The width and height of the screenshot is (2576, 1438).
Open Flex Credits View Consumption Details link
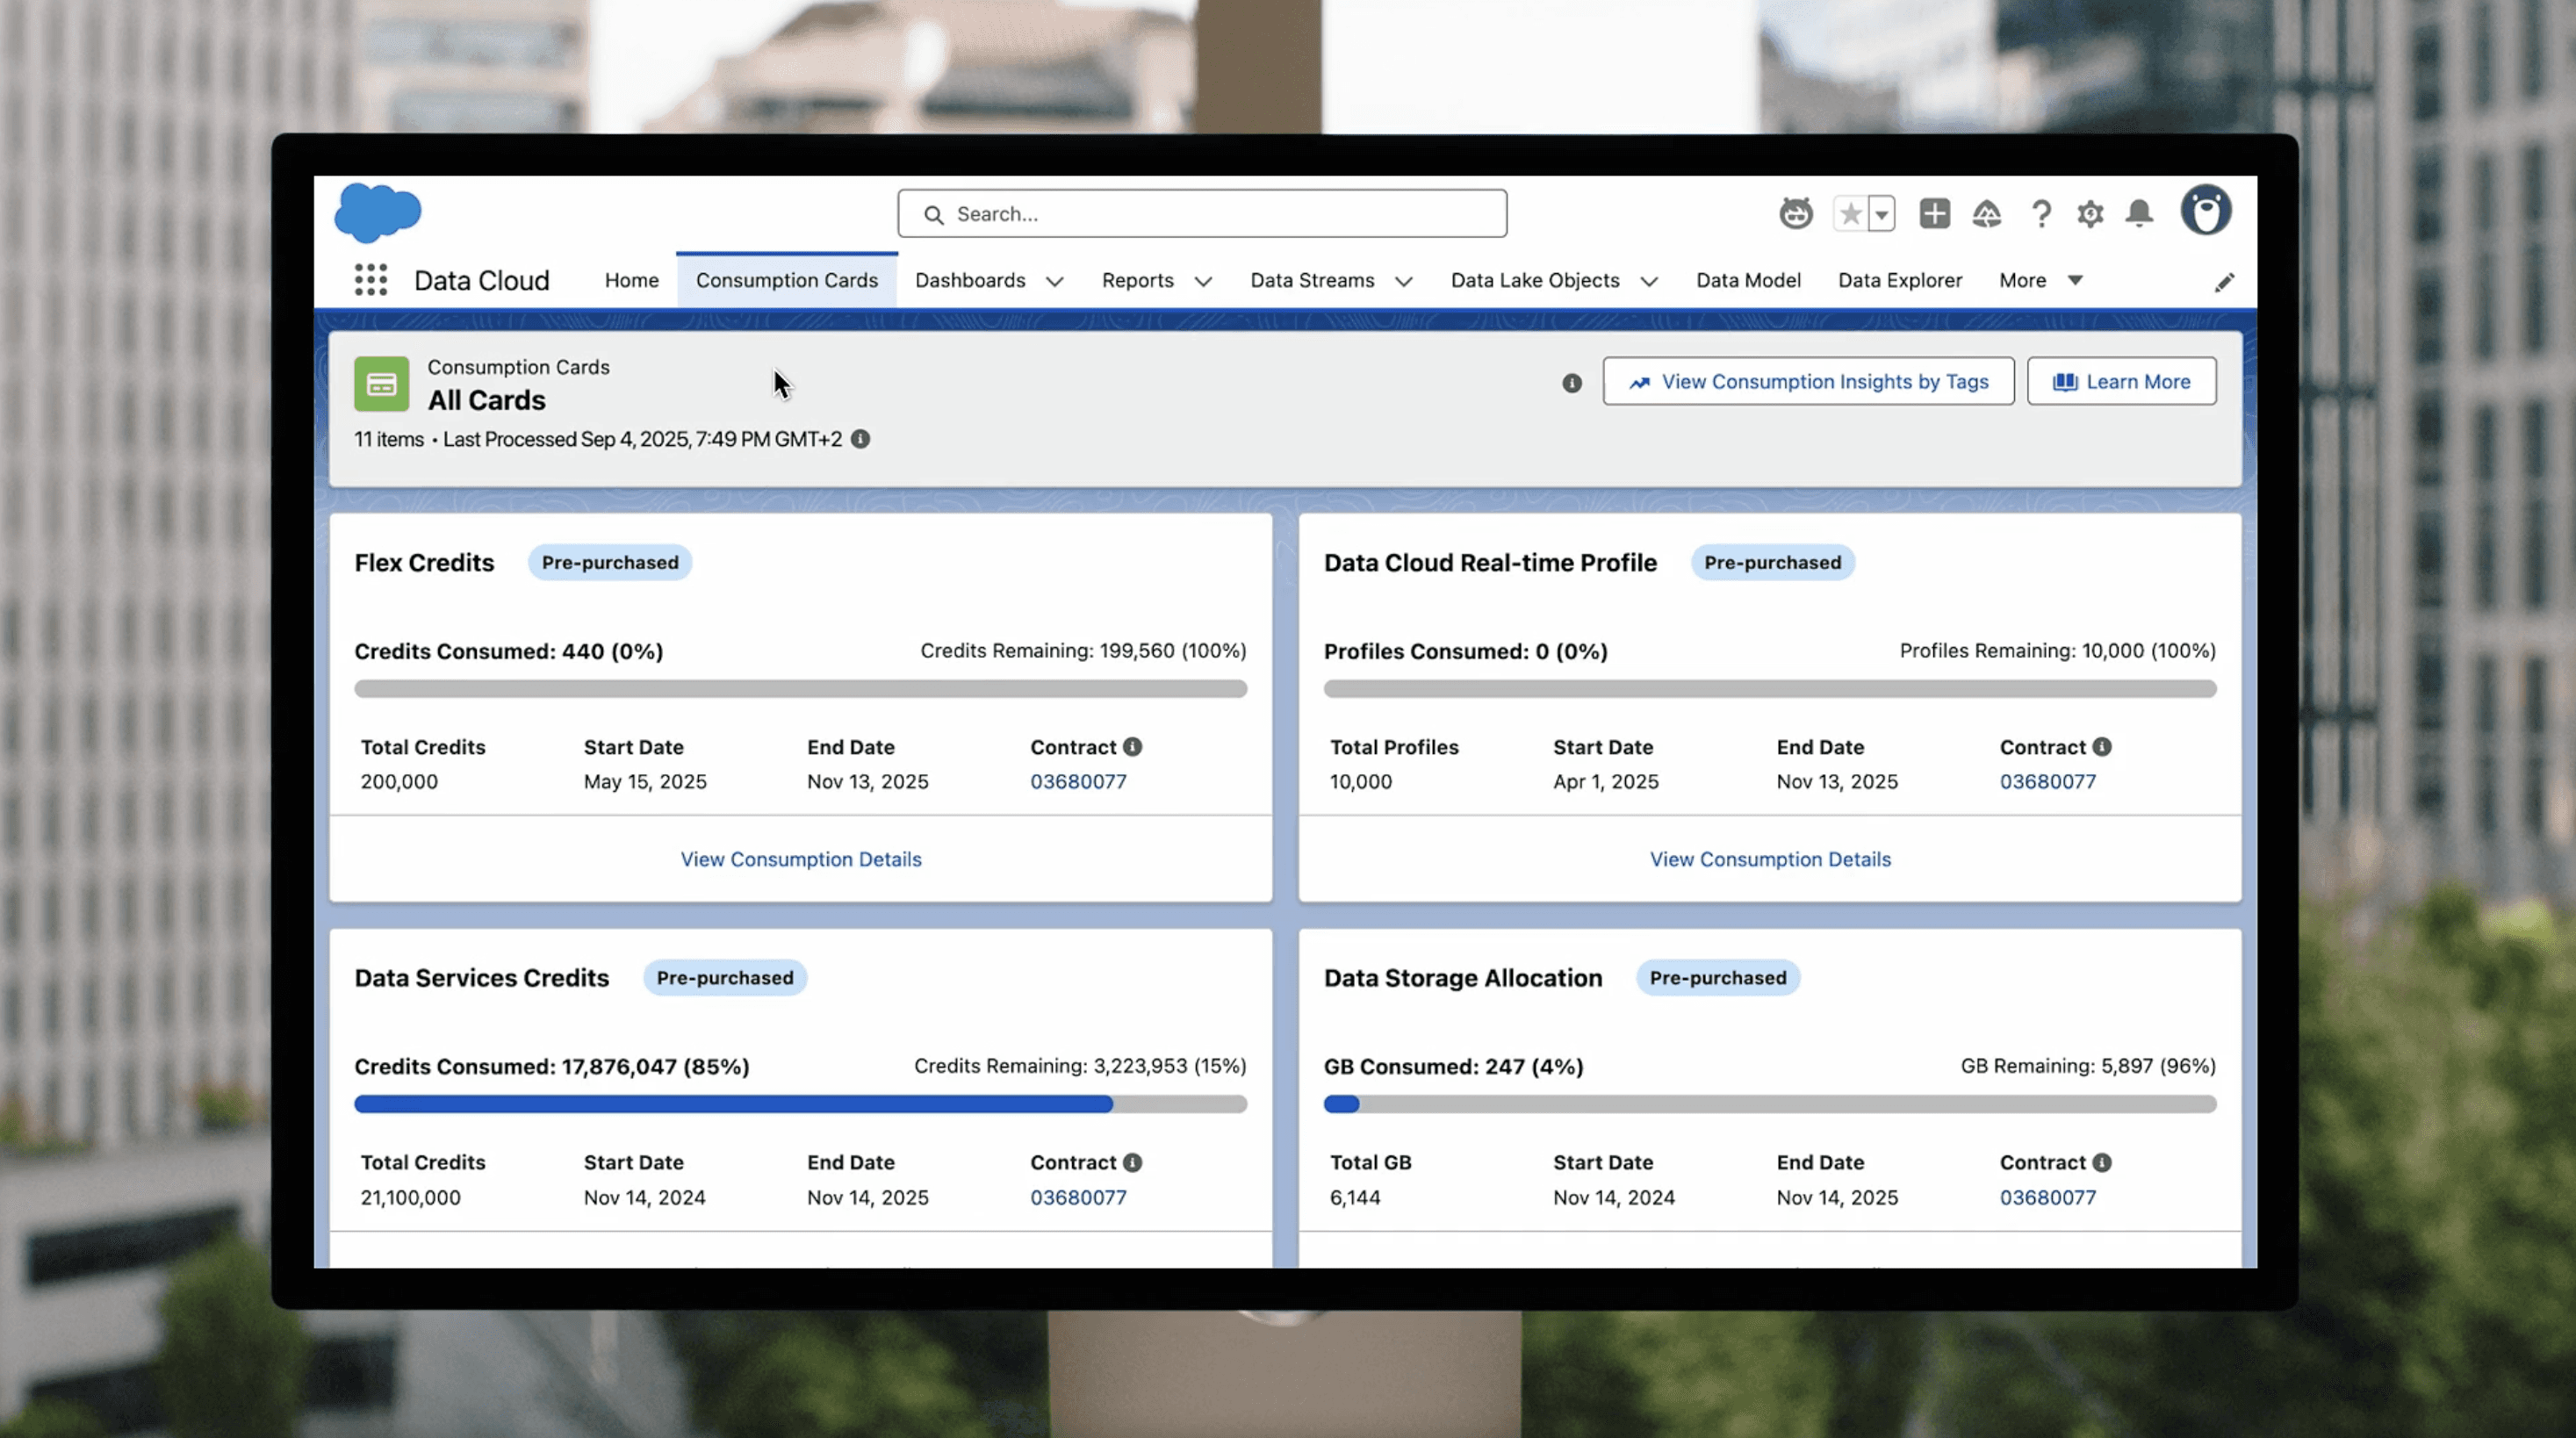click(800, 859)
